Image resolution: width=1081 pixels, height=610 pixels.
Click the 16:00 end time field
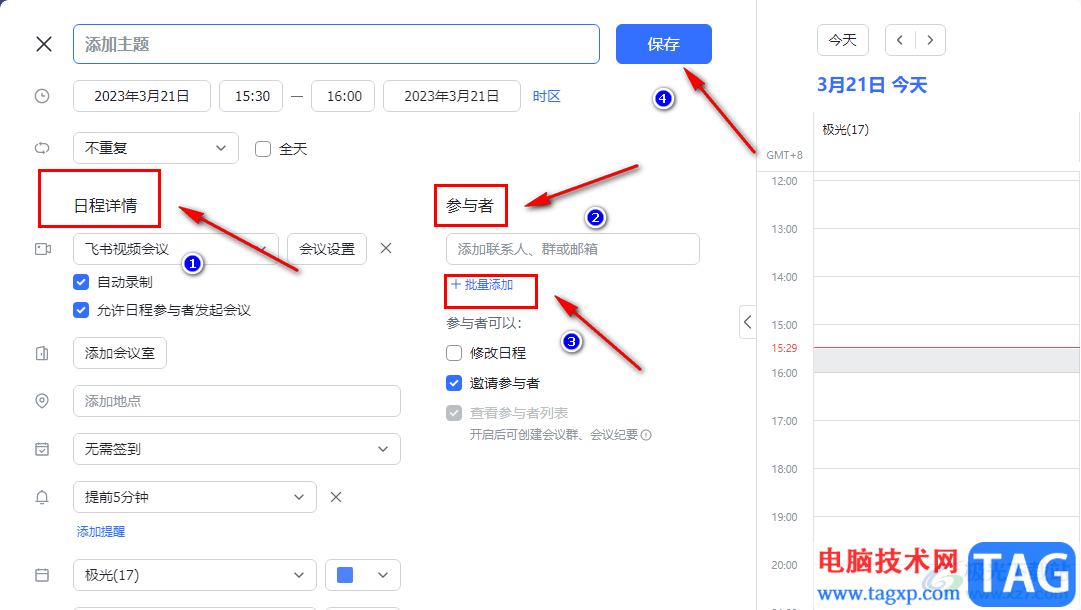[x=343, y=96]
